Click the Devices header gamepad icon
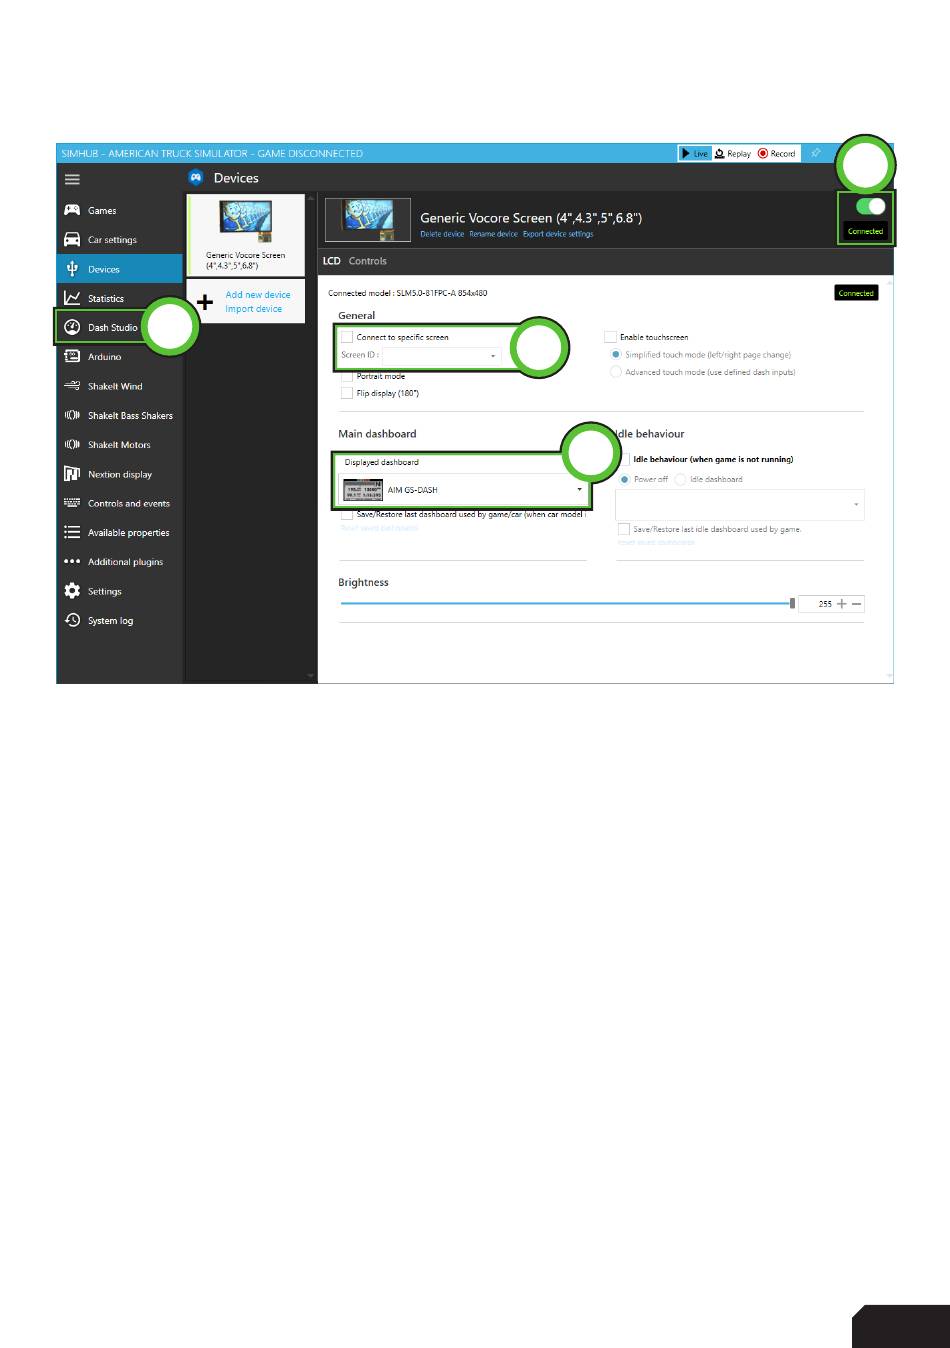Image resolution: width=950 pixels, height=1348 pixels. 196,178
